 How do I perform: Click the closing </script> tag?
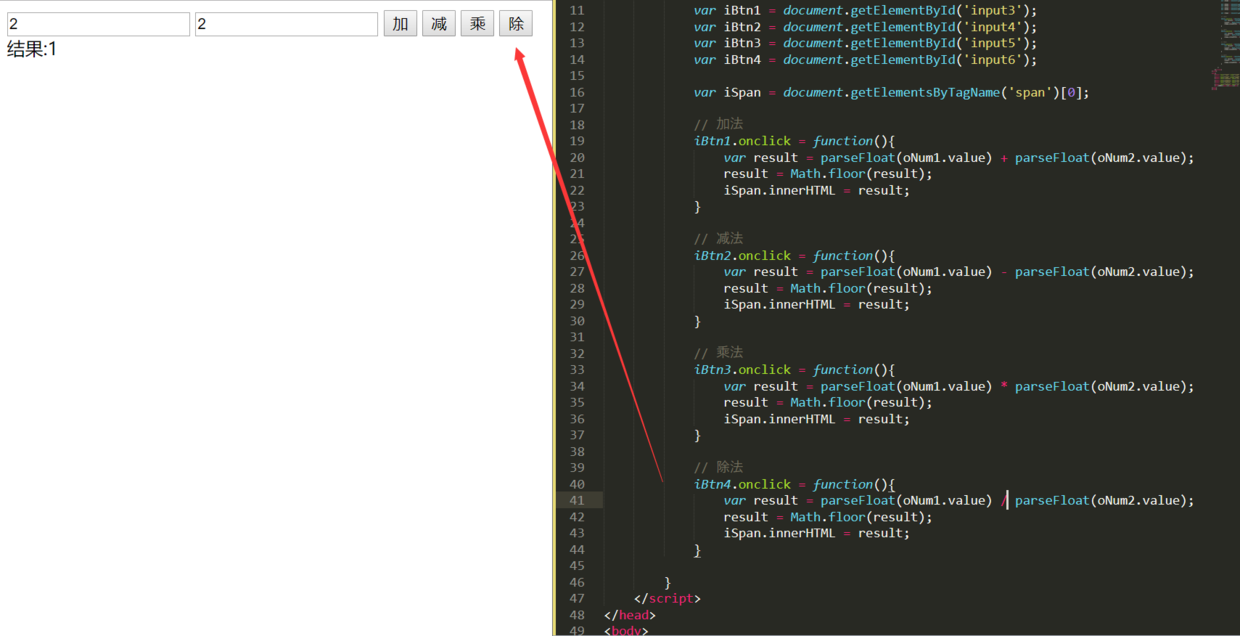pyautogui.click(x=667, y=598)
